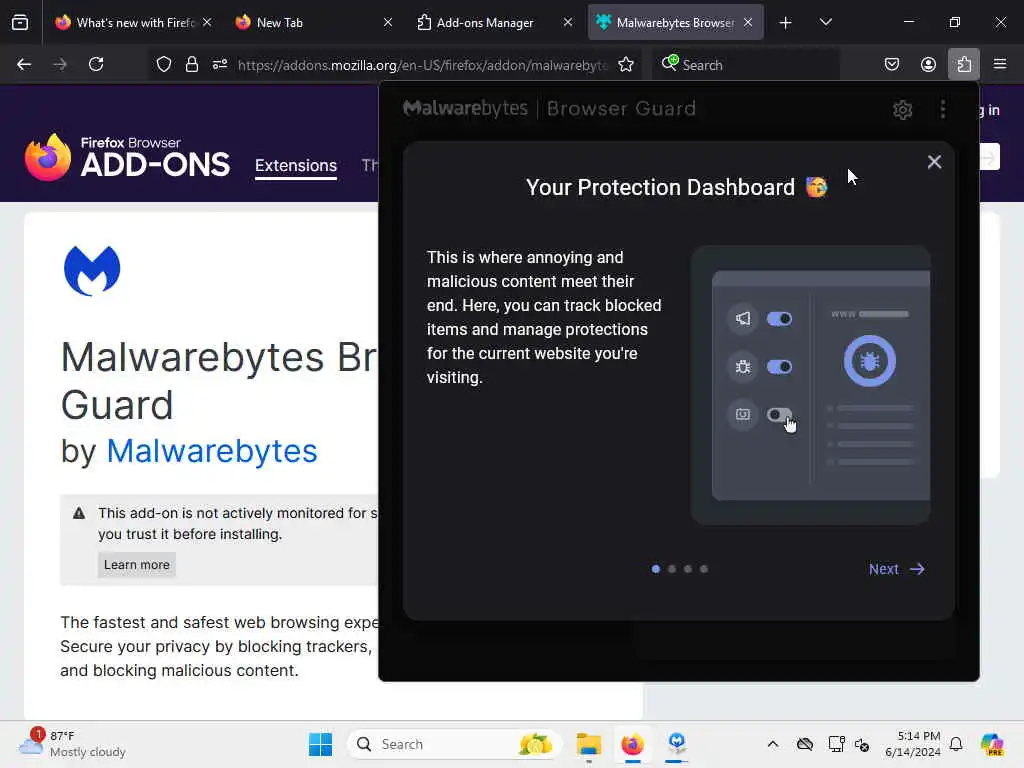Bookmark this page with the star icon

tap(626, 64)
